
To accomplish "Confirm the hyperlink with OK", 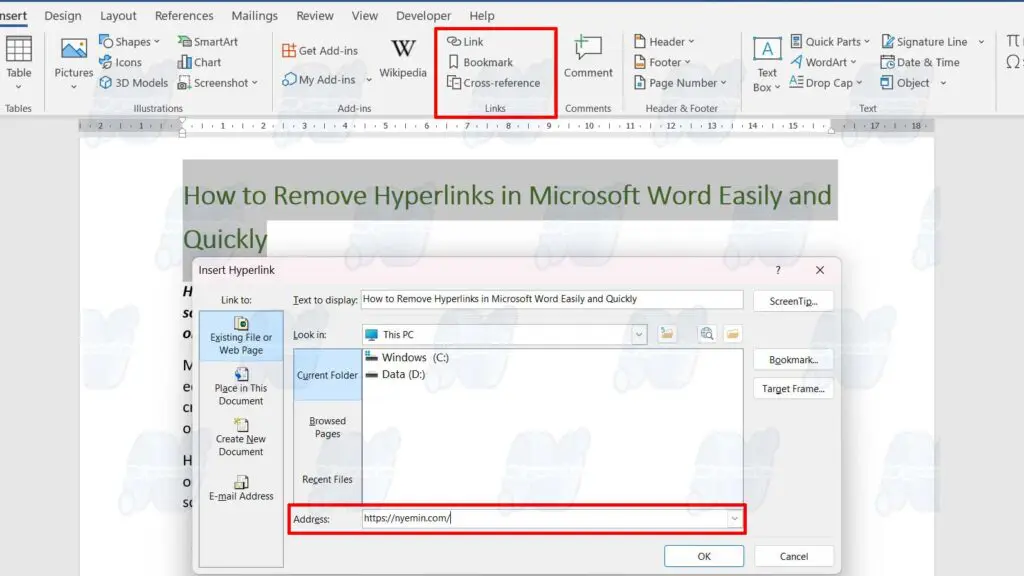I will click(x=704, y=556).
